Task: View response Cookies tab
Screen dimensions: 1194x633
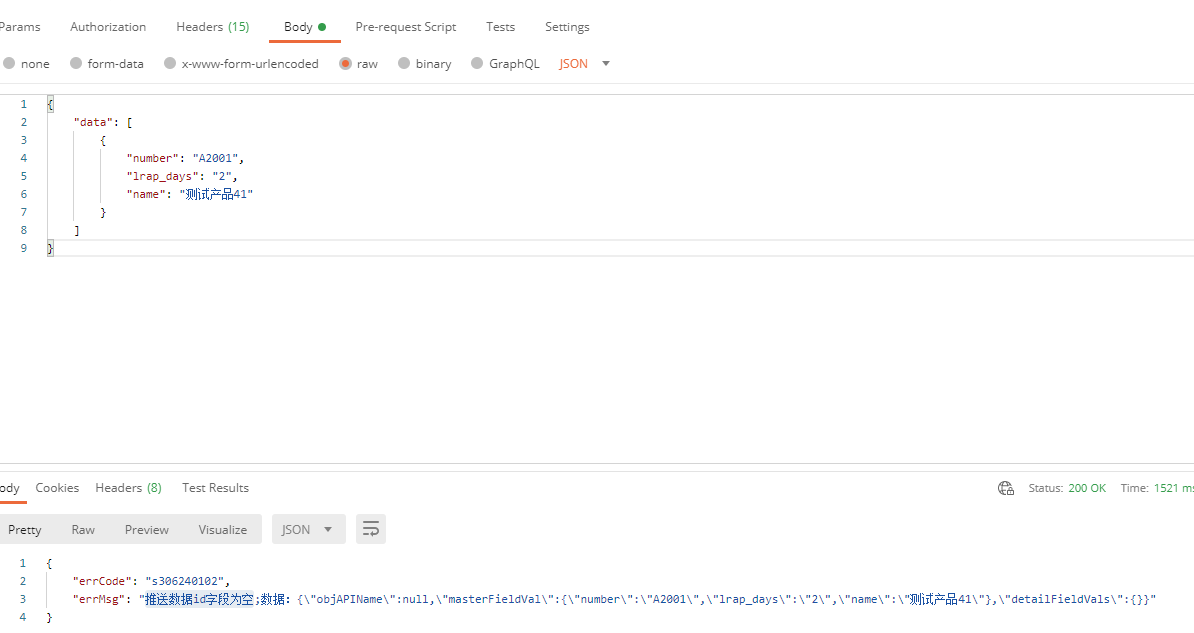Action: click(57, 488)
